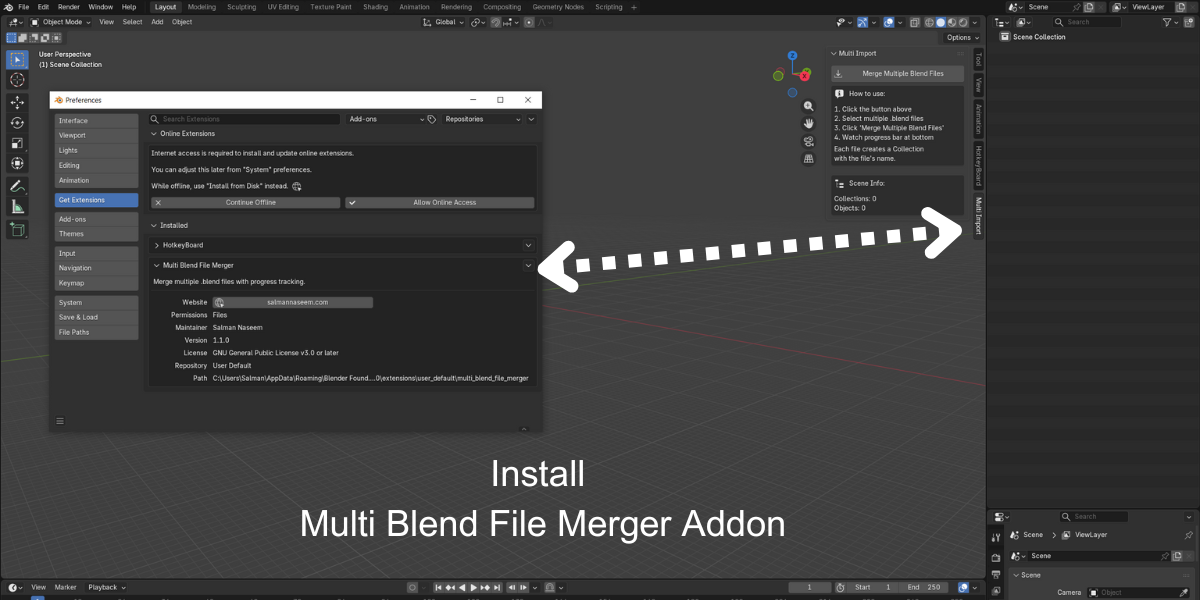Open the Render menu

click(68, 7)
